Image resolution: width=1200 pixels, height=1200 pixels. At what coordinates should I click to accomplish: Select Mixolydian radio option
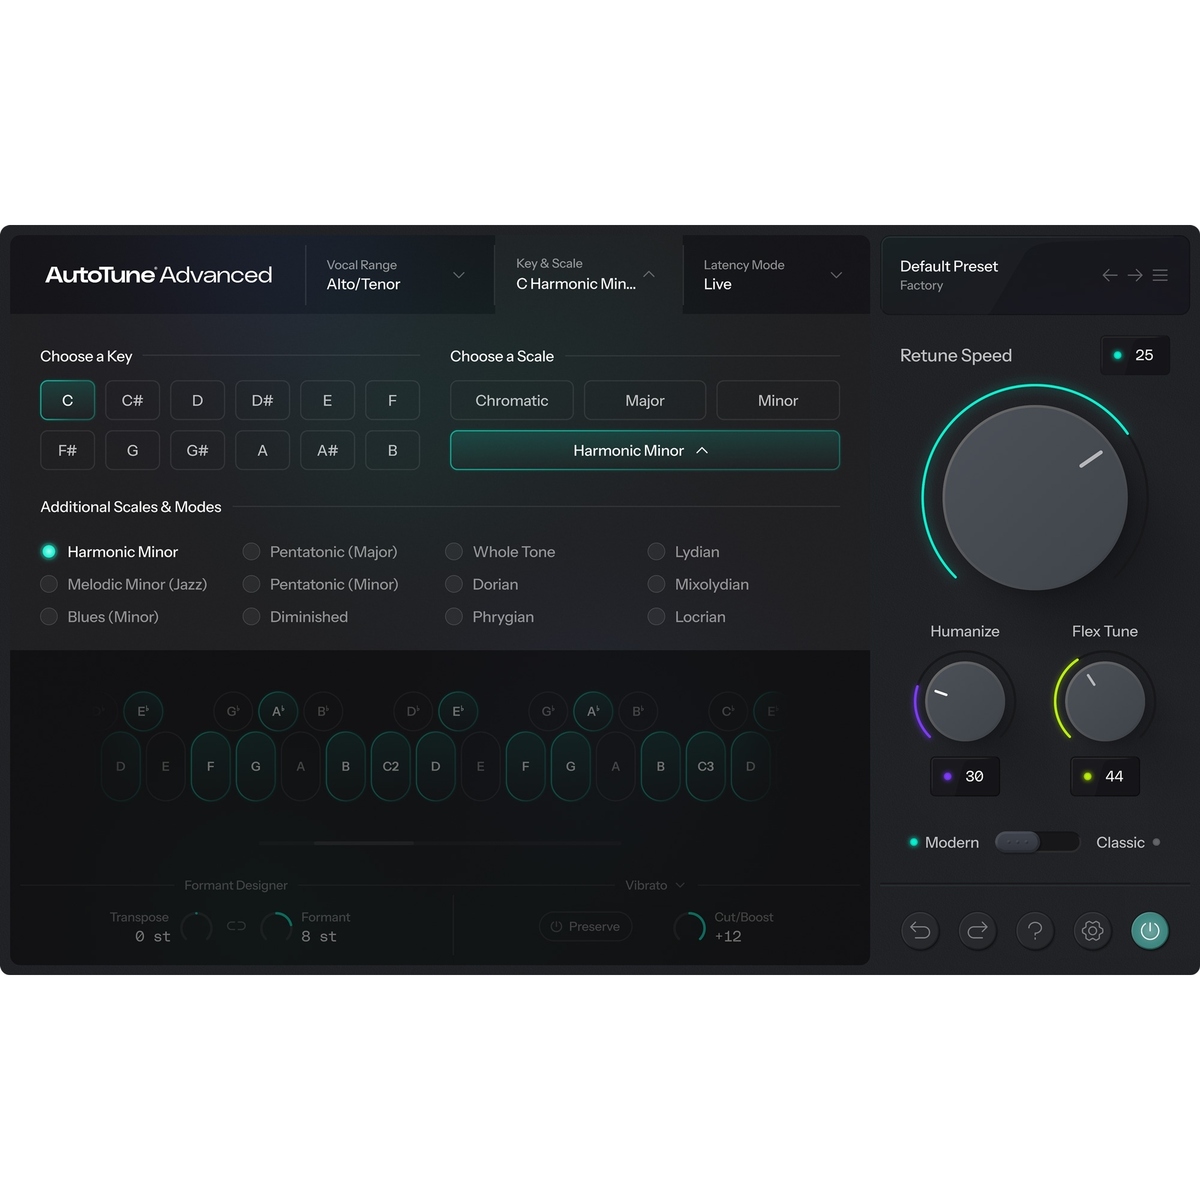coord(656,584)
